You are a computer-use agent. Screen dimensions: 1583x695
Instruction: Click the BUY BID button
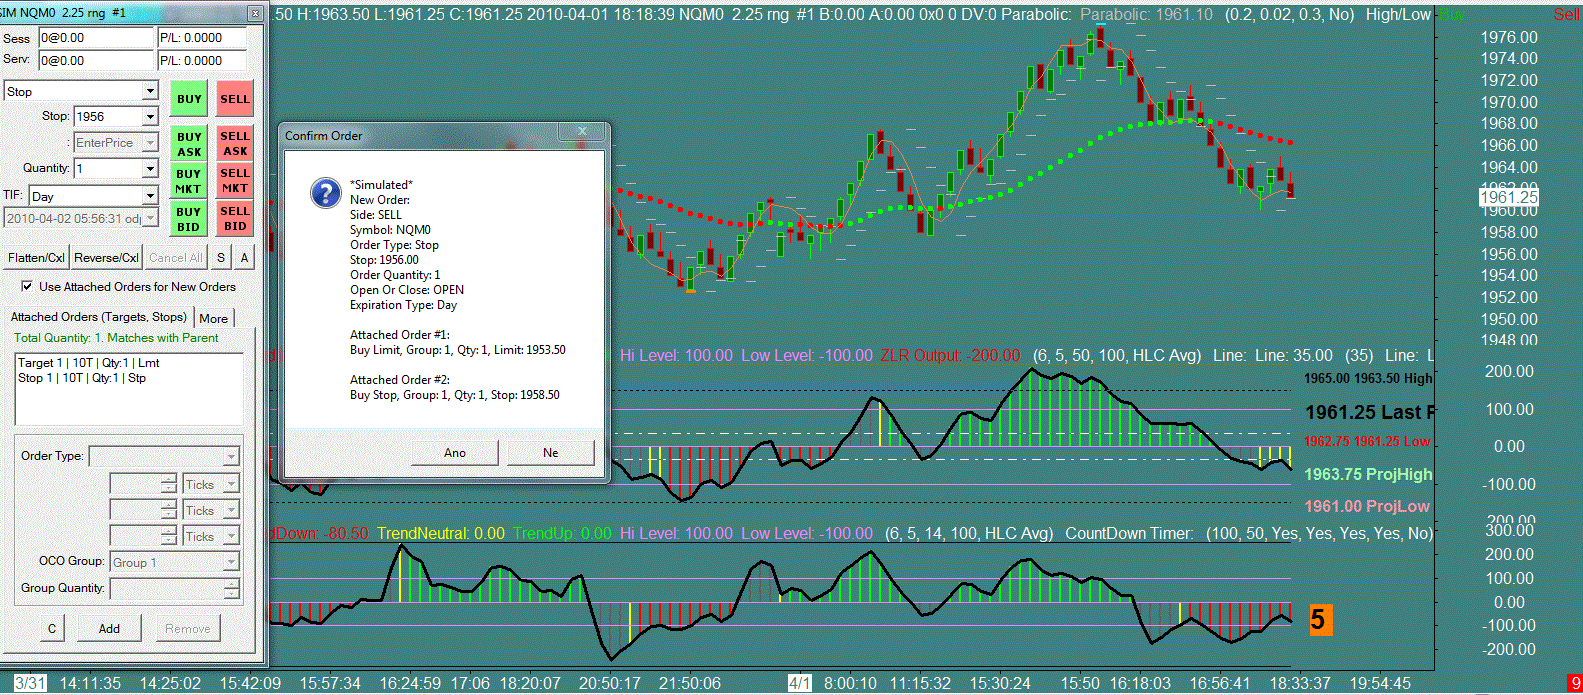(x=188, y=219)
